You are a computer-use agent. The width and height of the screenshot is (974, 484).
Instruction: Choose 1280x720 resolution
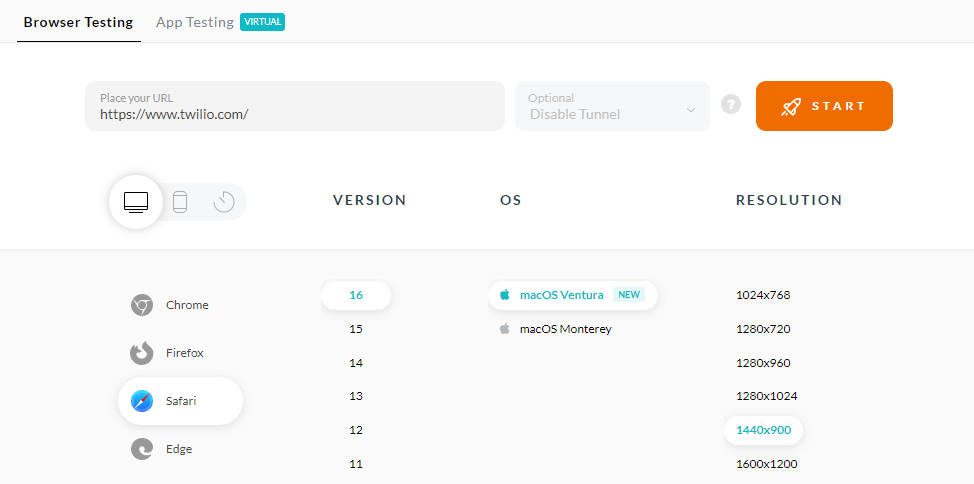763,329
